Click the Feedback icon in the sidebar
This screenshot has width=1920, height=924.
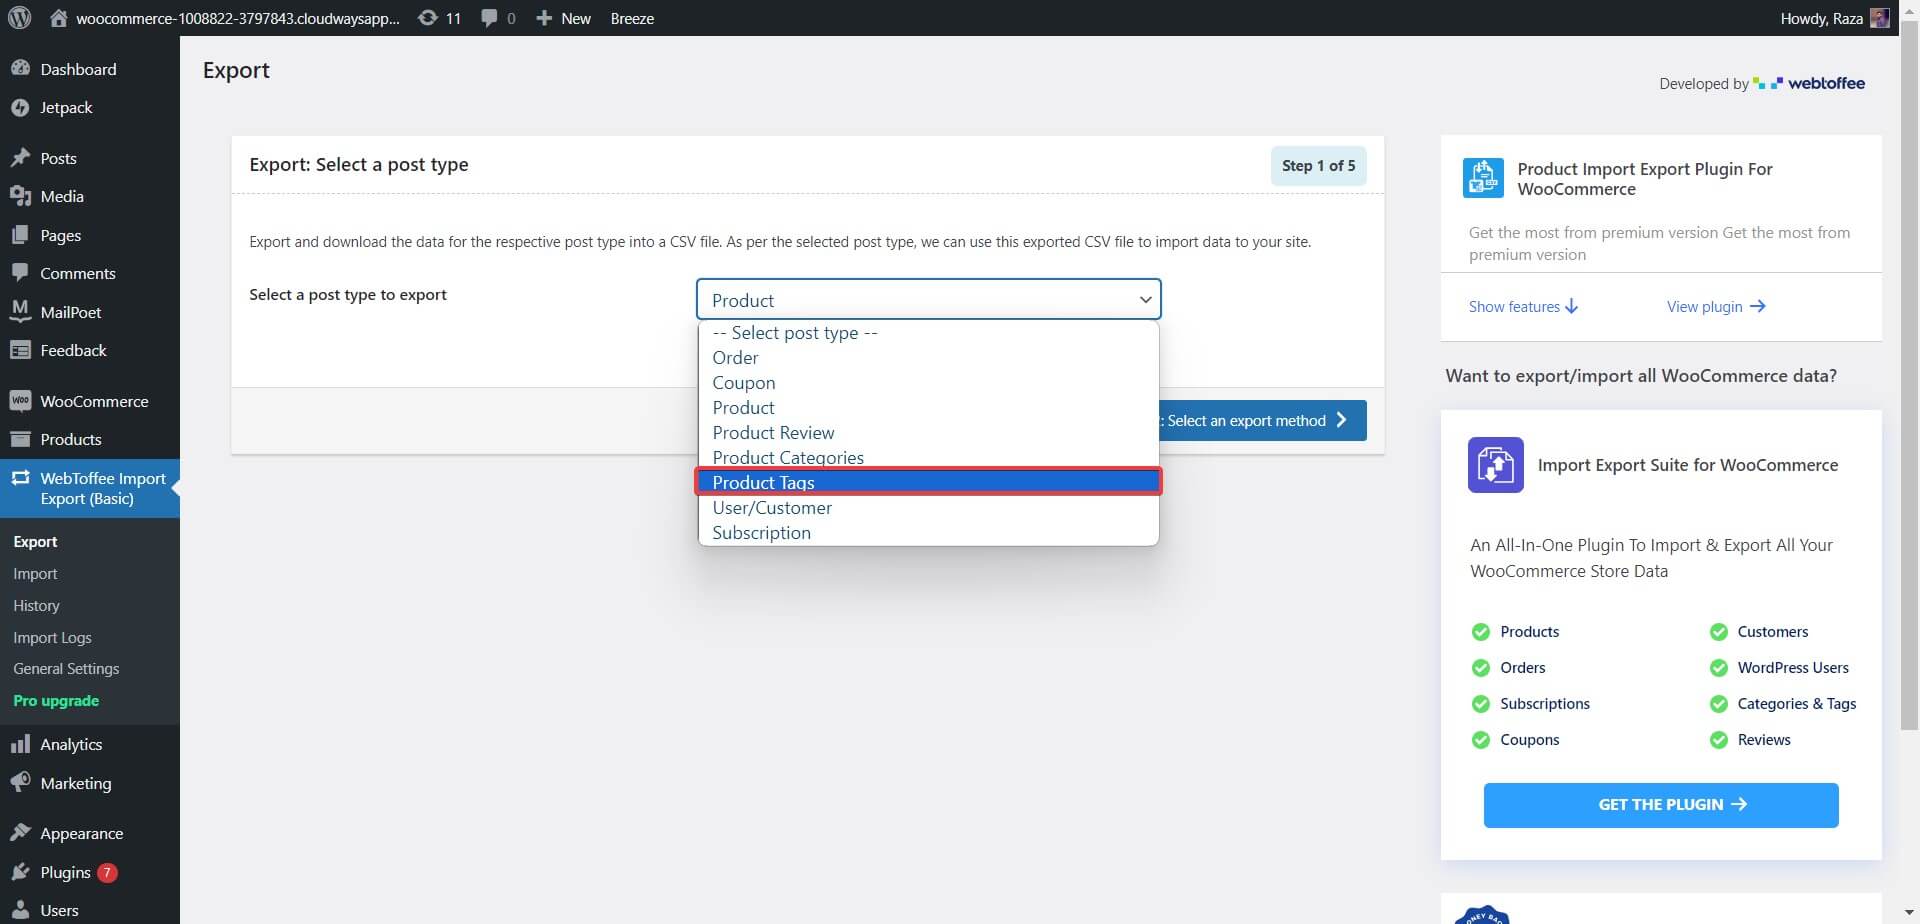[20, 350]
